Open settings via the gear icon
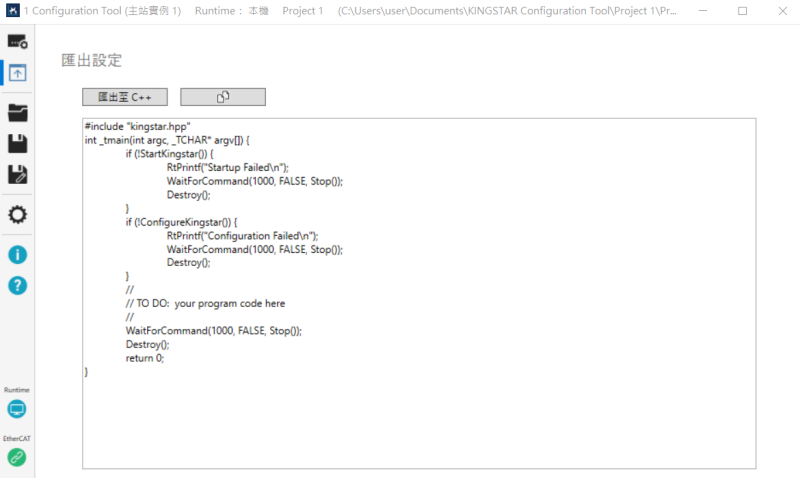 pos(17,214)
